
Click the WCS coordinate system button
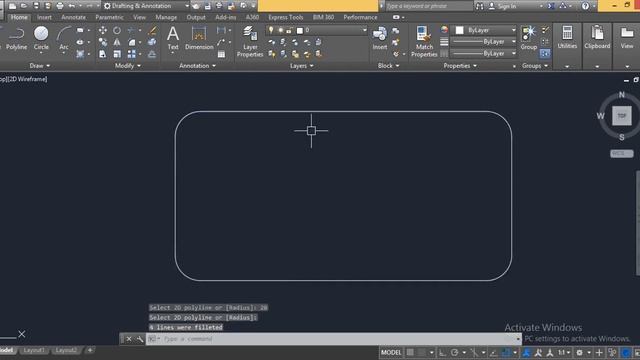(x=622, y=153)
